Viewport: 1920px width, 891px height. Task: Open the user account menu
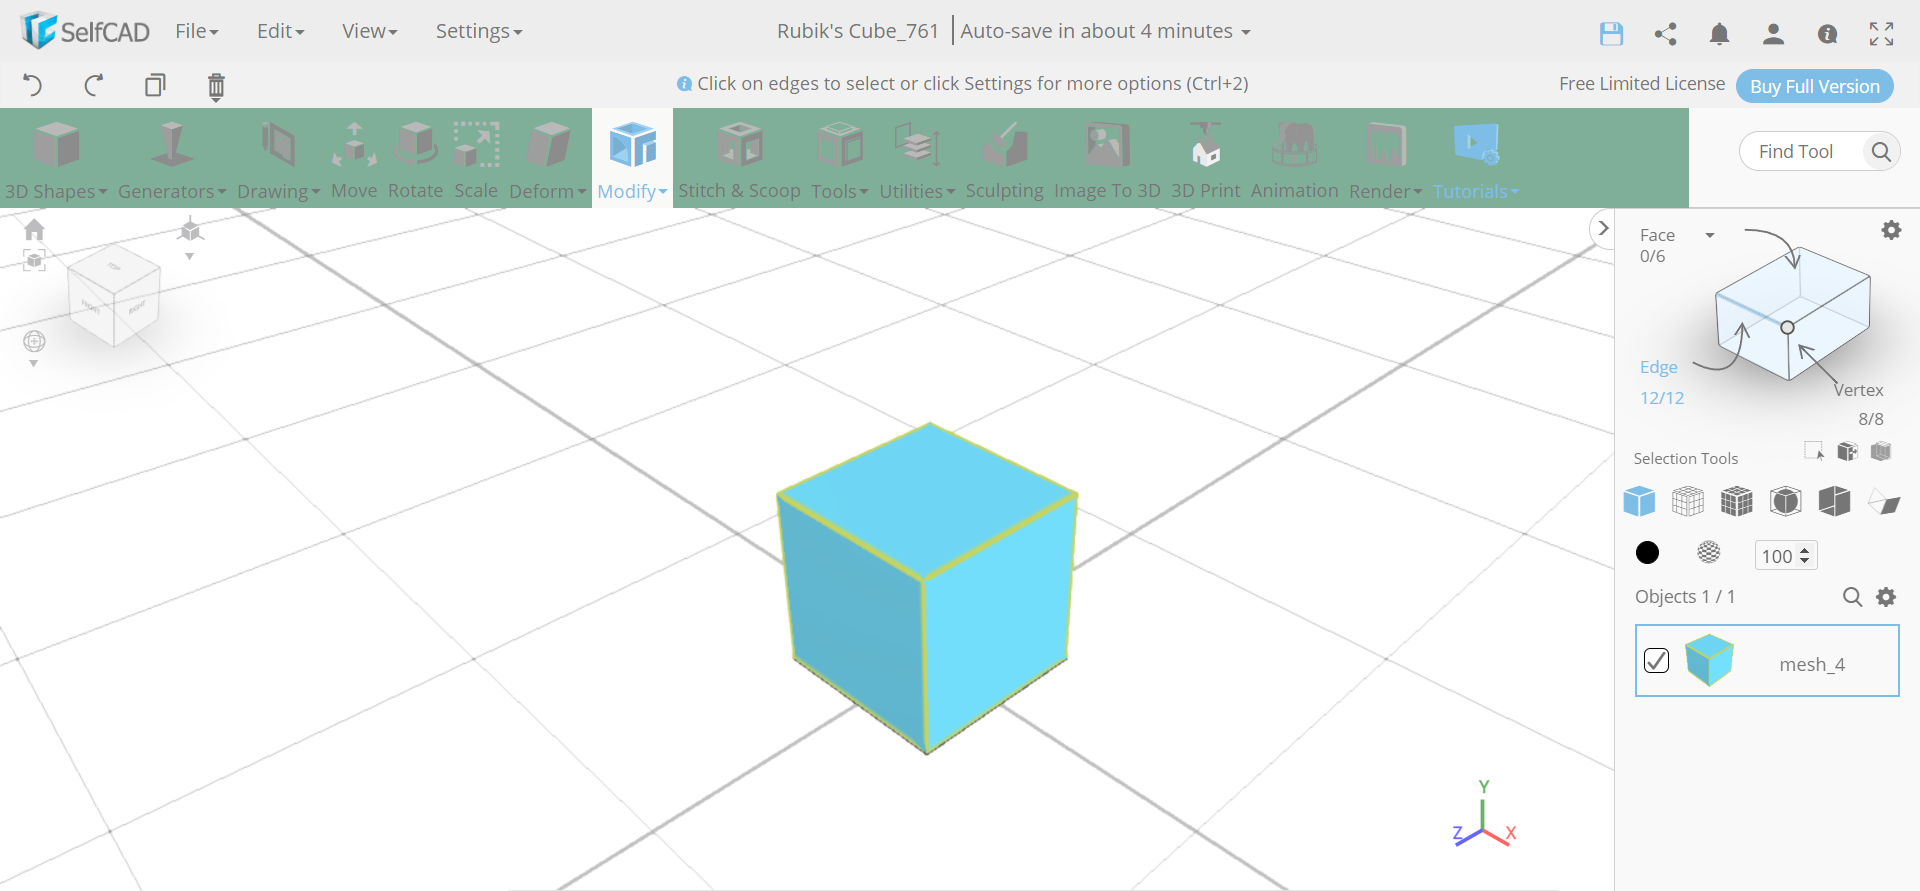1773,34
